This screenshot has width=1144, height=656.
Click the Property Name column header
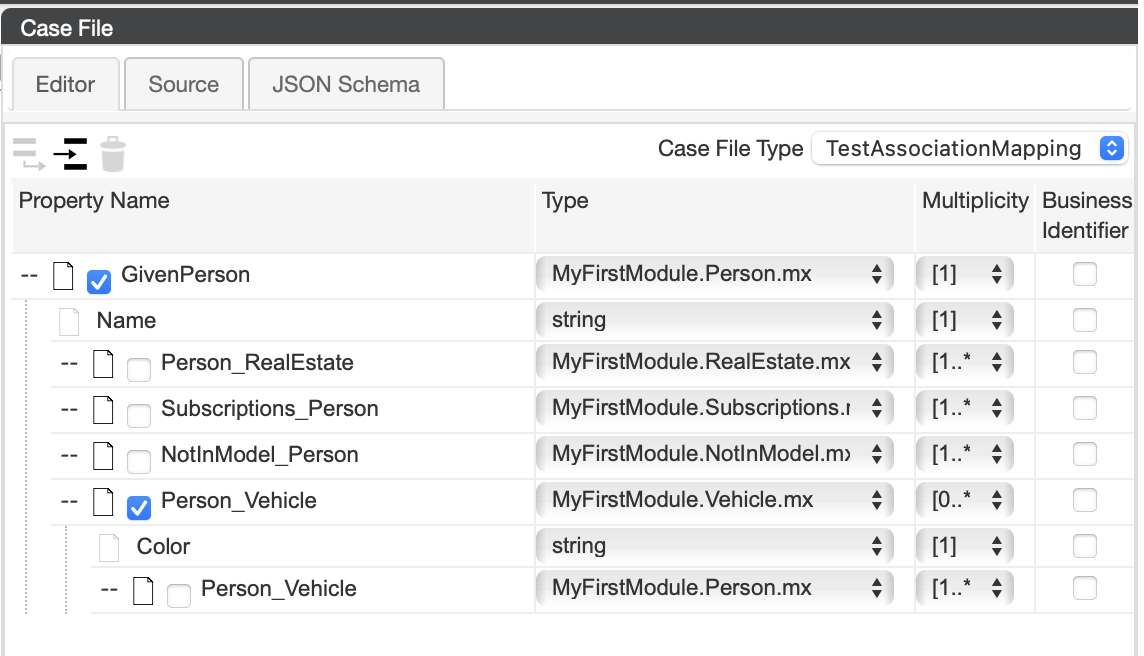(94, 201)
